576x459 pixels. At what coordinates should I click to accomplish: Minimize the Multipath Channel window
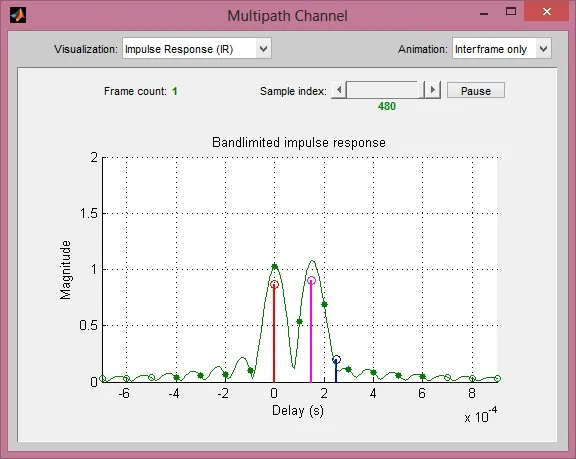click(484, 14)
